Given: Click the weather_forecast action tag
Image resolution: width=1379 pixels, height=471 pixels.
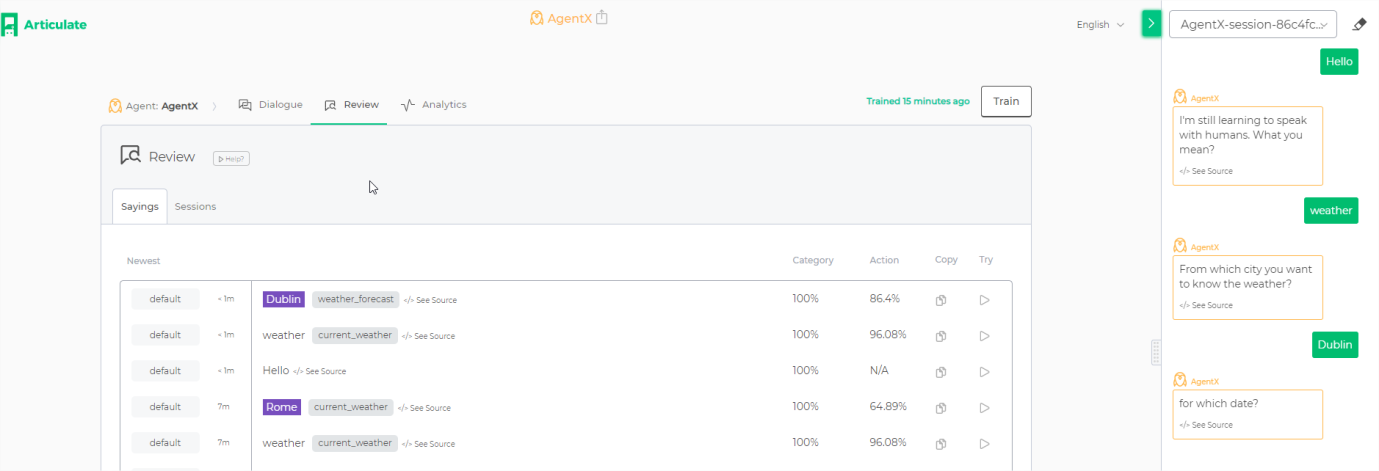Looking at the screenshot, I should 355,299.
